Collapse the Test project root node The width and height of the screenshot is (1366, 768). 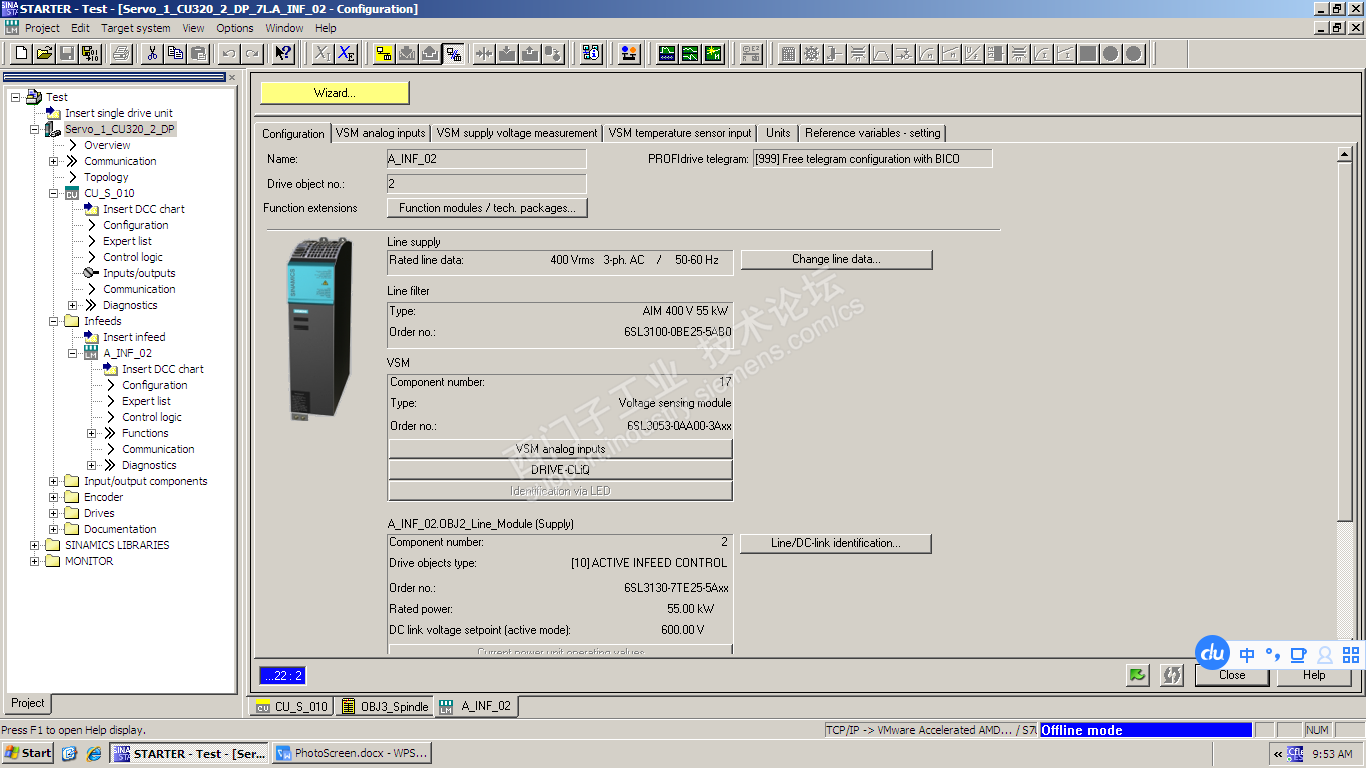[15, 97]
